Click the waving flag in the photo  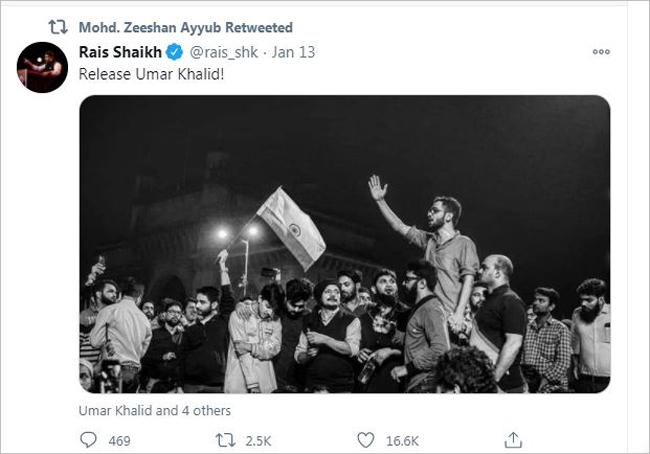[x=291, y=226]
